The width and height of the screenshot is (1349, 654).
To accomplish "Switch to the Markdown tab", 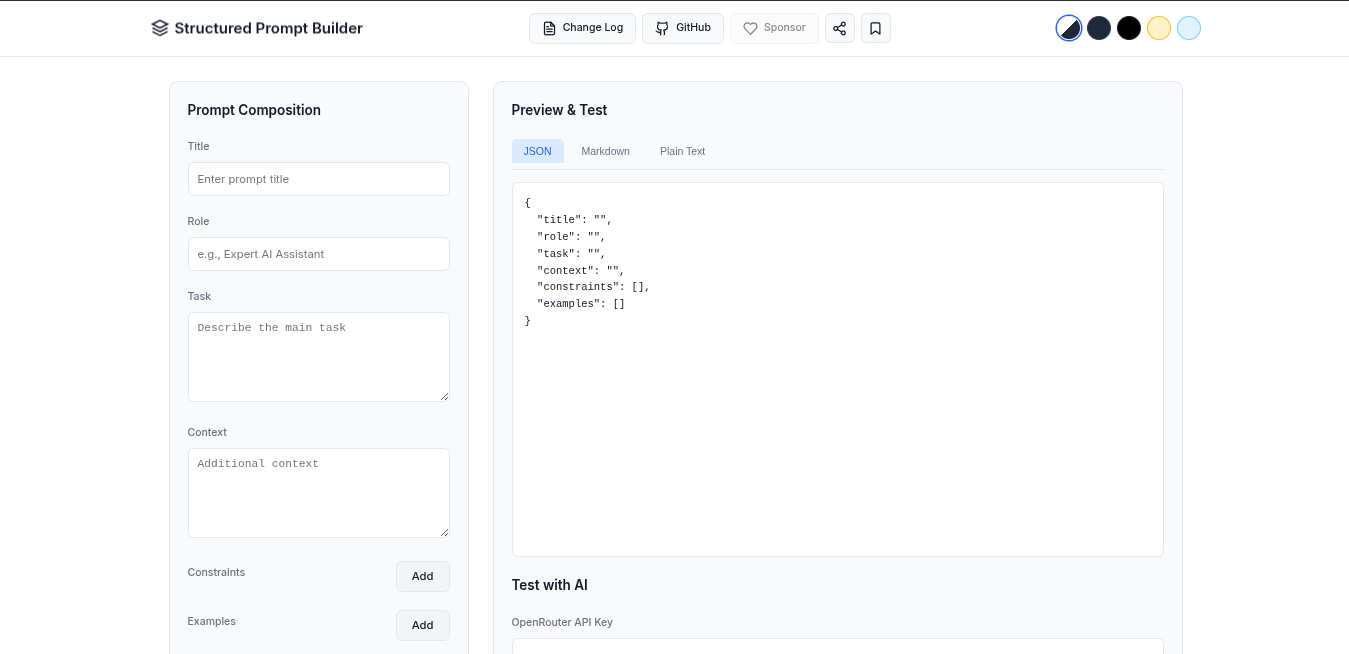I will coord(605,151).
